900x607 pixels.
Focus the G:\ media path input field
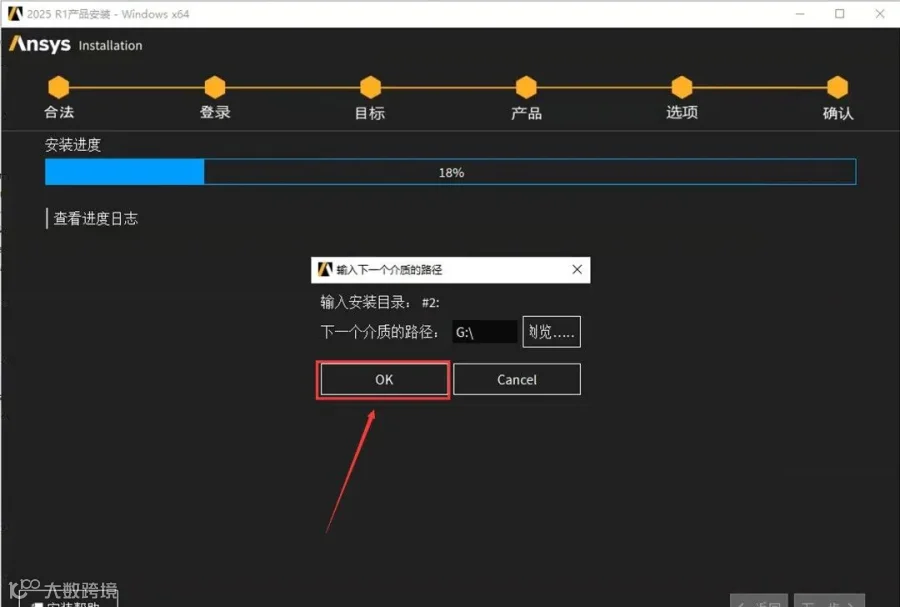(x=484, y=332)
